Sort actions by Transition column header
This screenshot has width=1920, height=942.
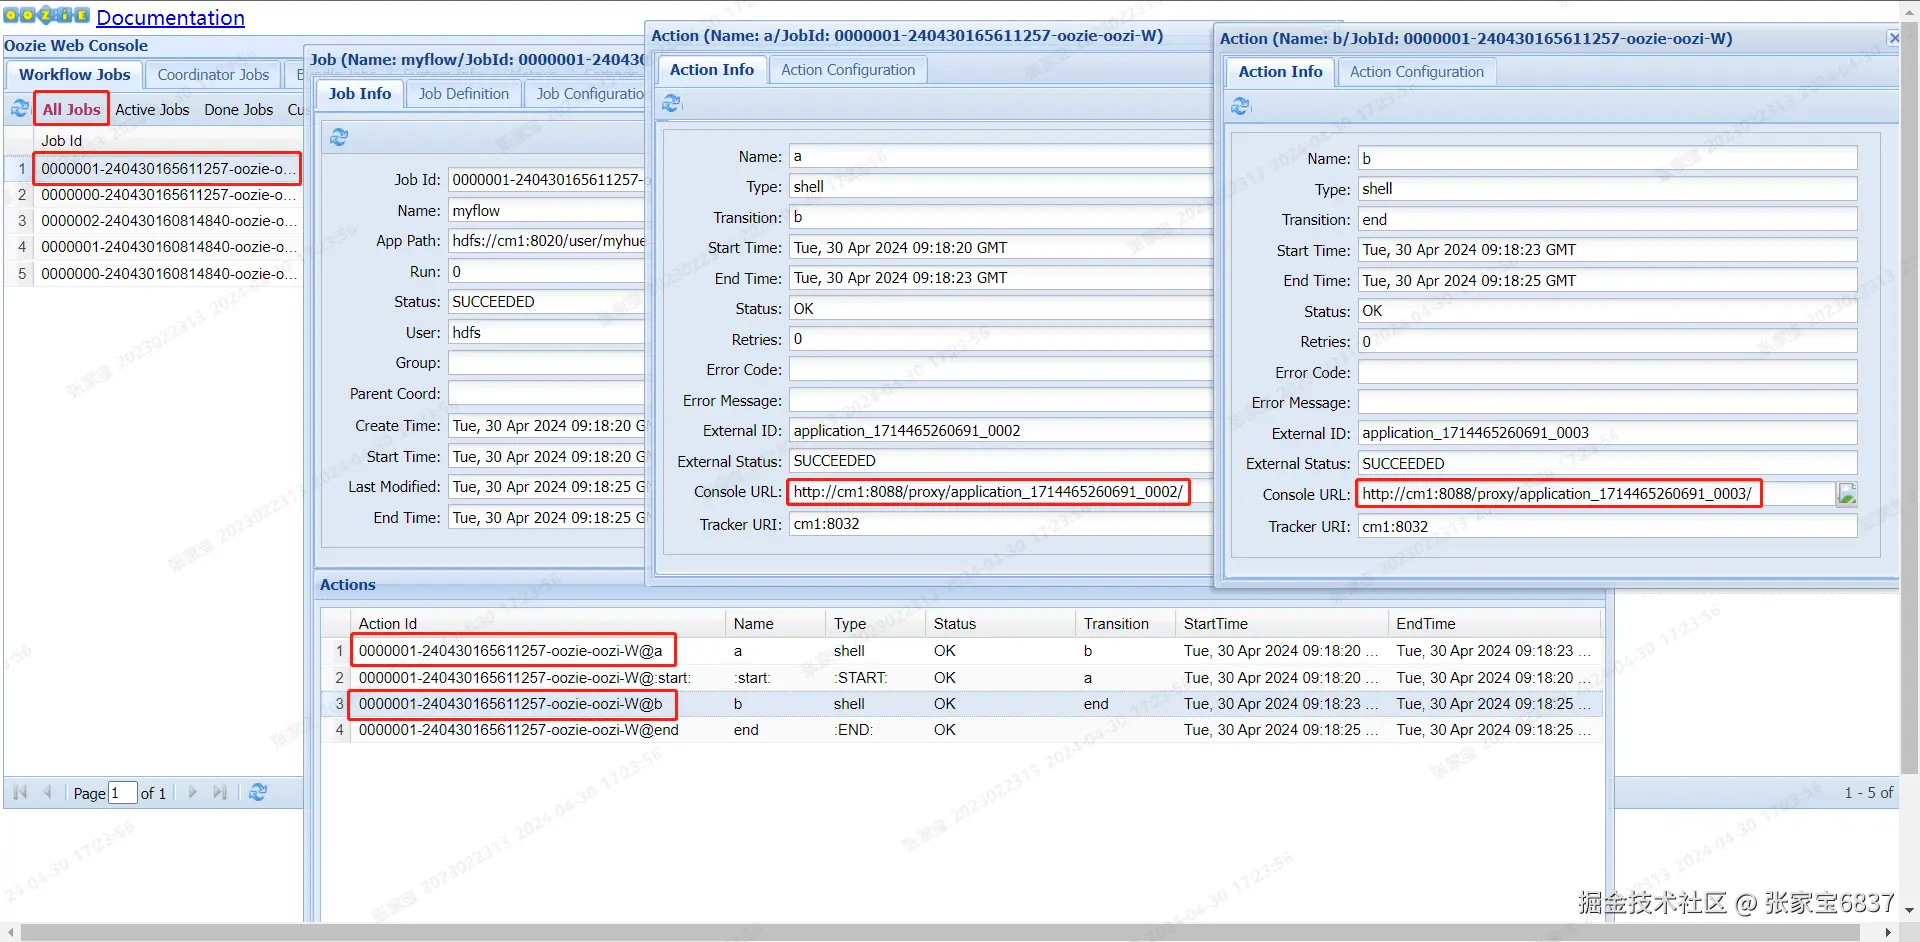point(1125,623)
